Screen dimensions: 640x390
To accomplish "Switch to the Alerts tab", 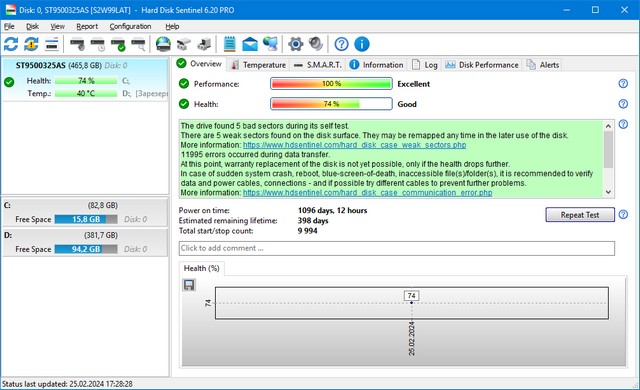I will pyautogui.click(x=543, y=65).
